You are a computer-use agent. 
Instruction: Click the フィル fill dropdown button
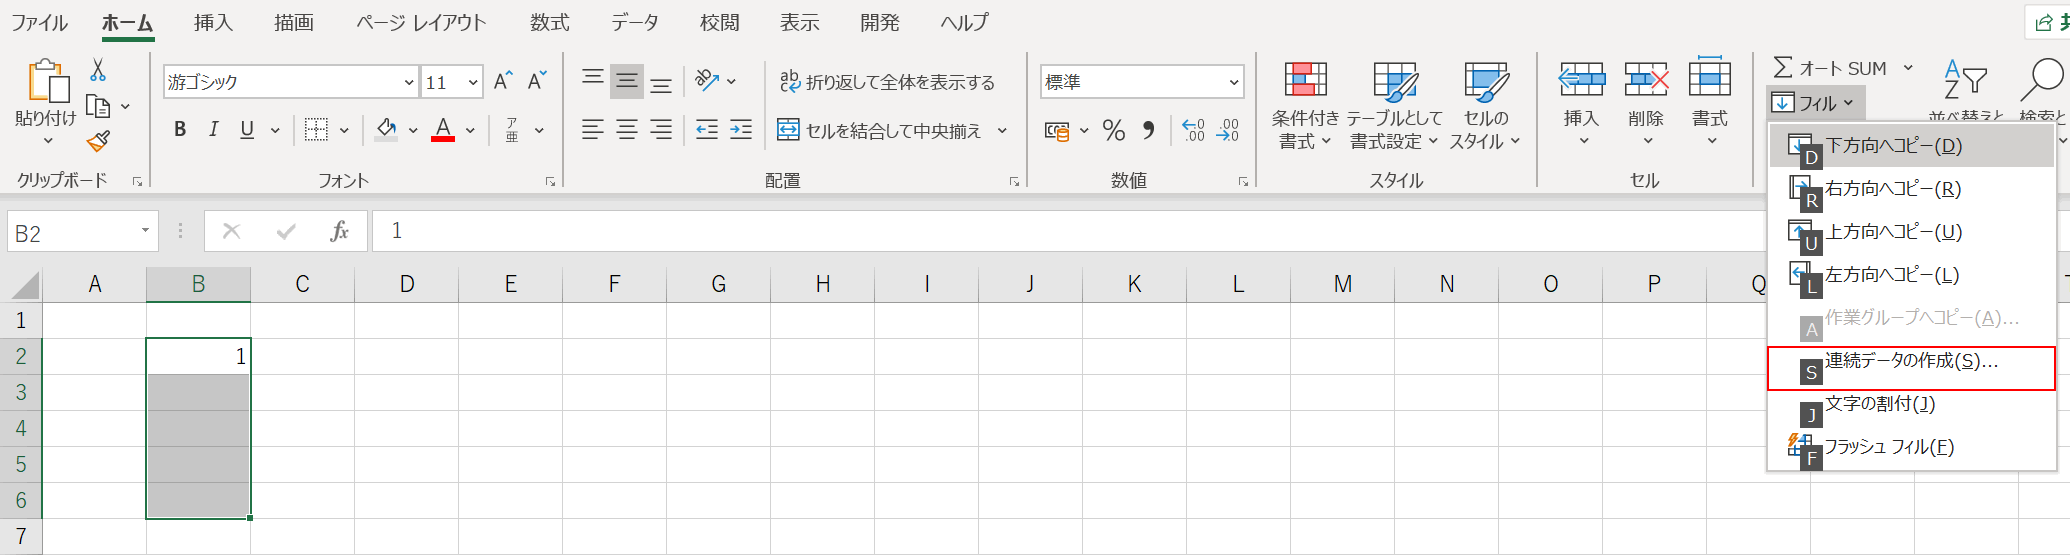tap(1815, 103)
